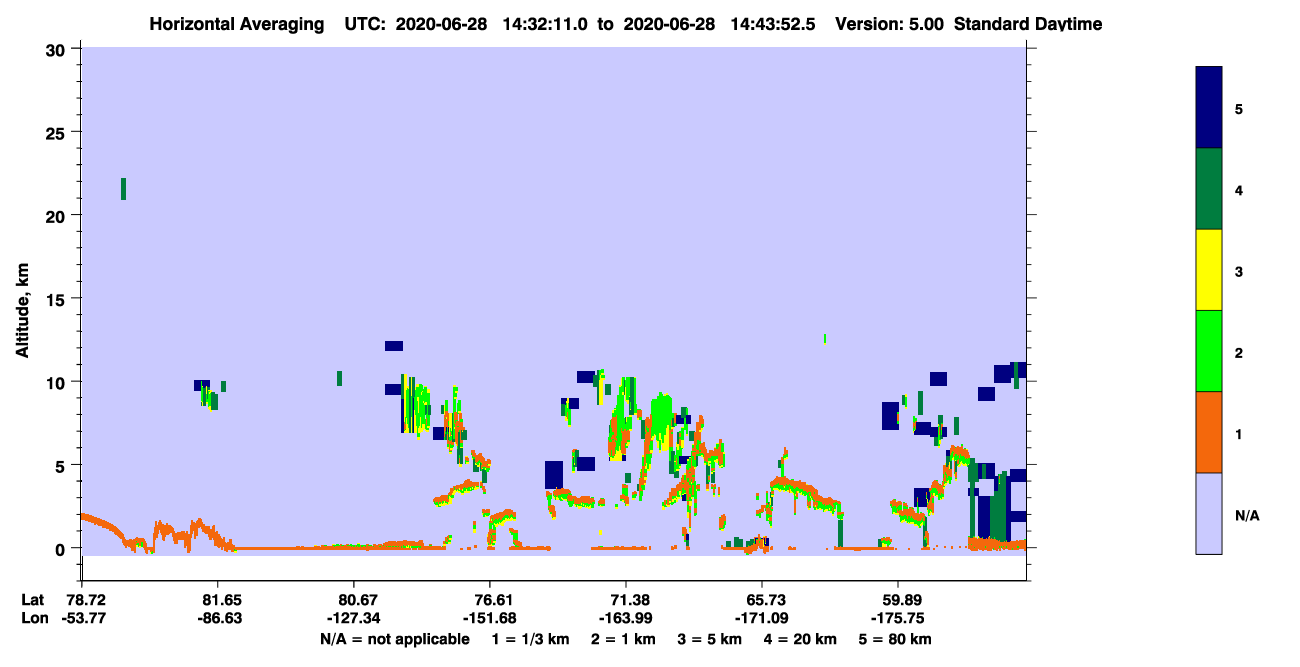
Task: Click the '3 = 5 km' legend note
Action: coord(711,639)
